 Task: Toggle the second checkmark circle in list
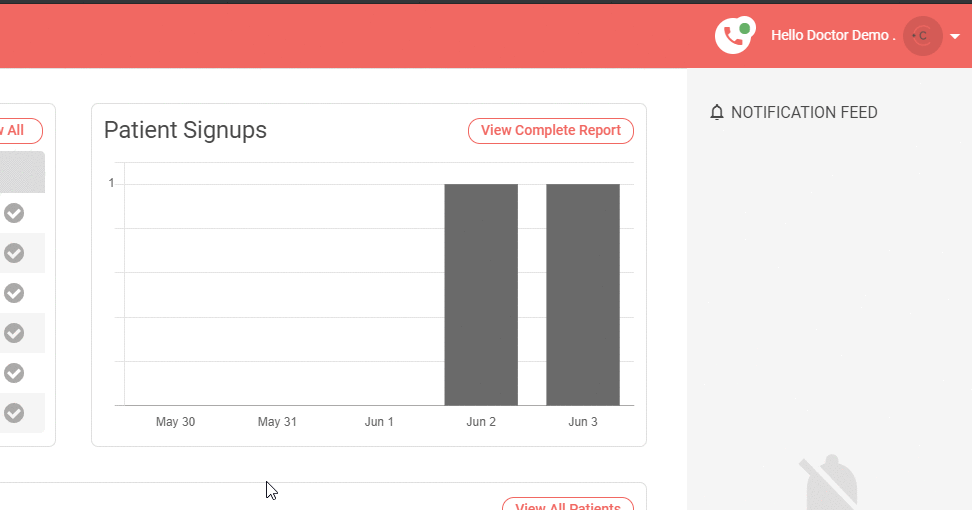pyautogui.click(x=14, y=253)
